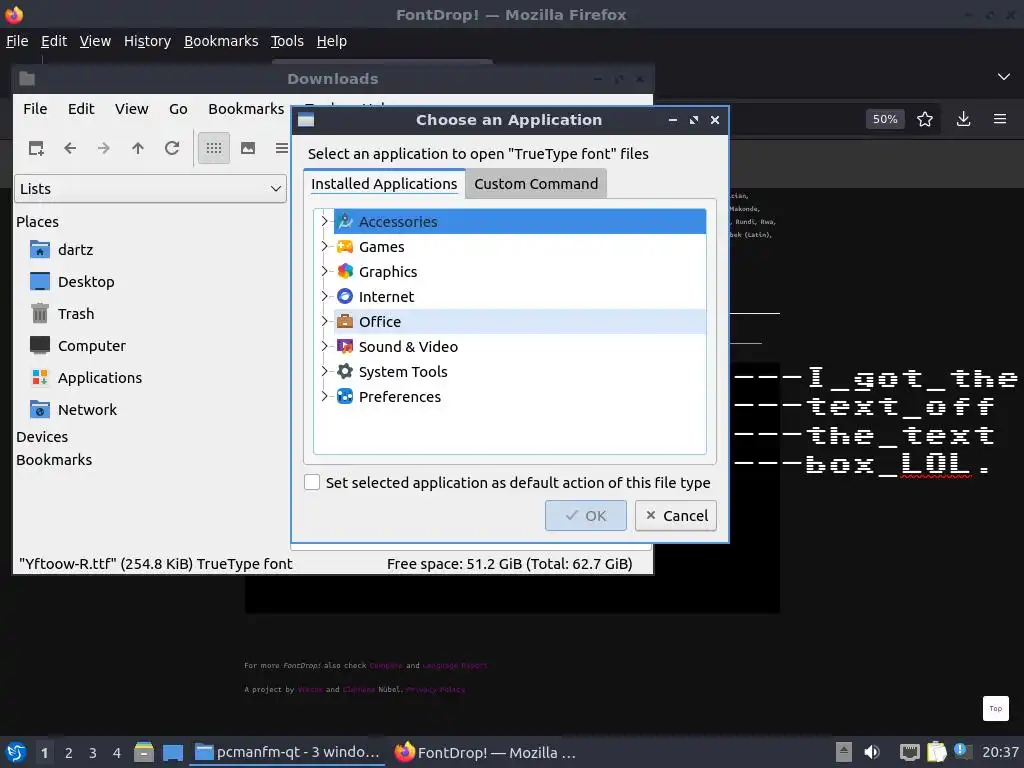The image size is (1024, 768).
Task: Click the notification icon in system tray
Action: [963, 751]
